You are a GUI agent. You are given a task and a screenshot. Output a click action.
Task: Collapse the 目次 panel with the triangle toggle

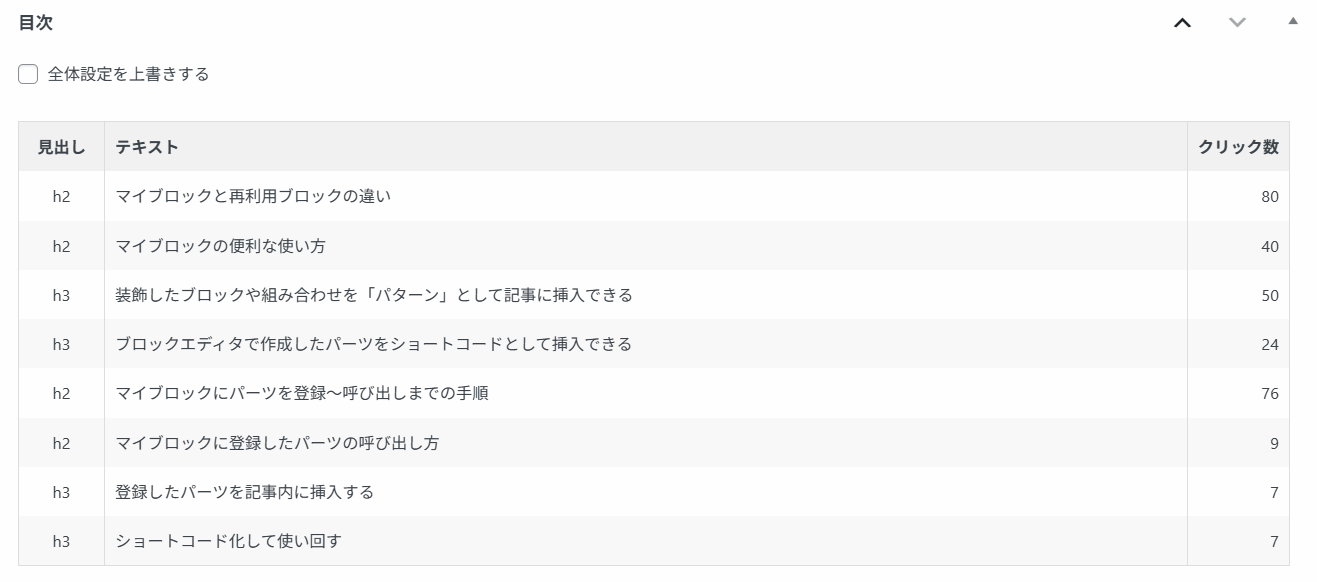(1292, 21)
